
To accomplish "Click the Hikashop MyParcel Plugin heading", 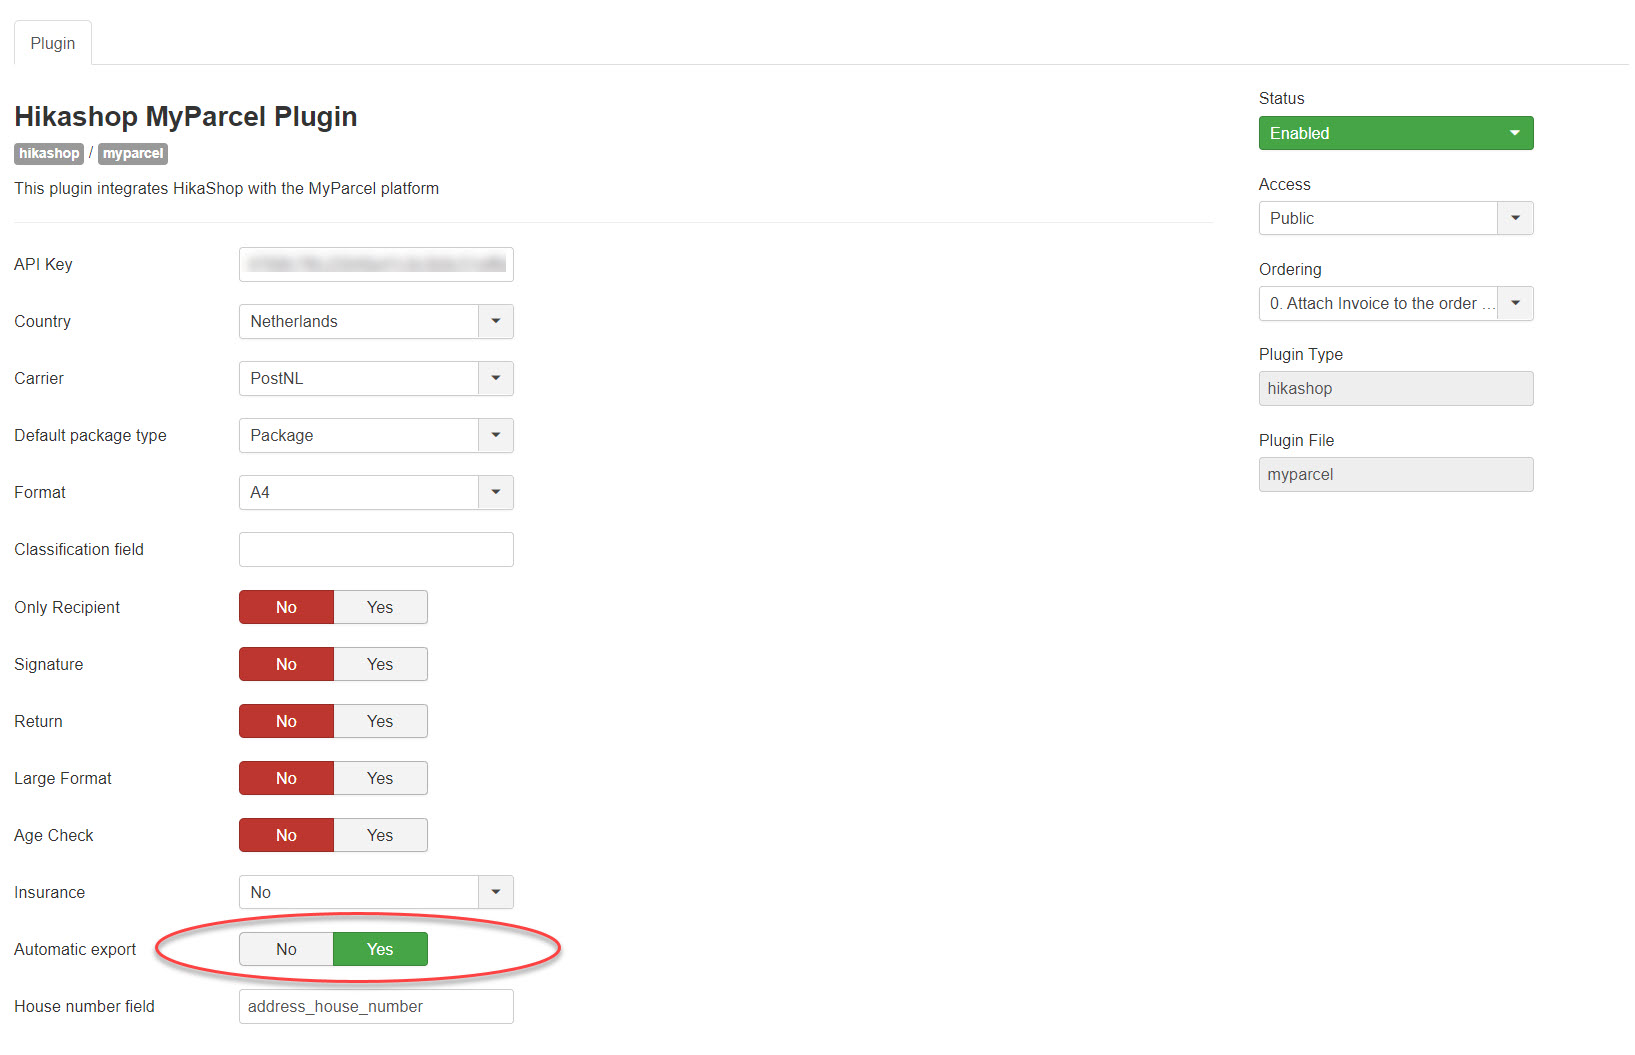I will point(186,116).
